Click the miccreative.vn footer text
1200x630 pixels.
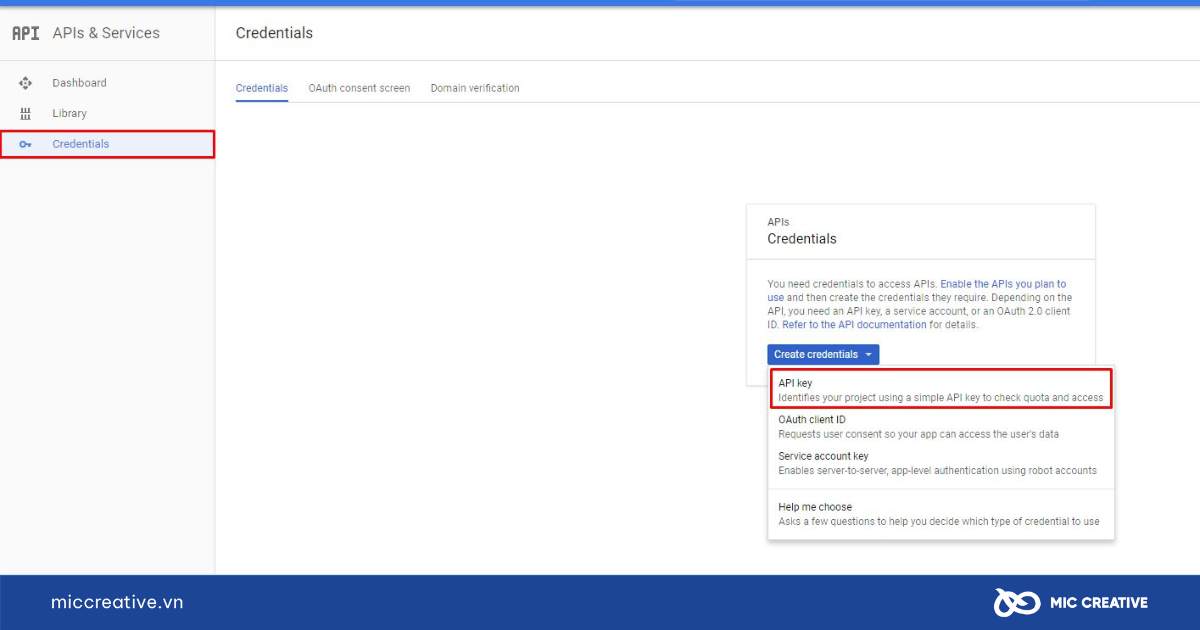[x=117, y=602]
